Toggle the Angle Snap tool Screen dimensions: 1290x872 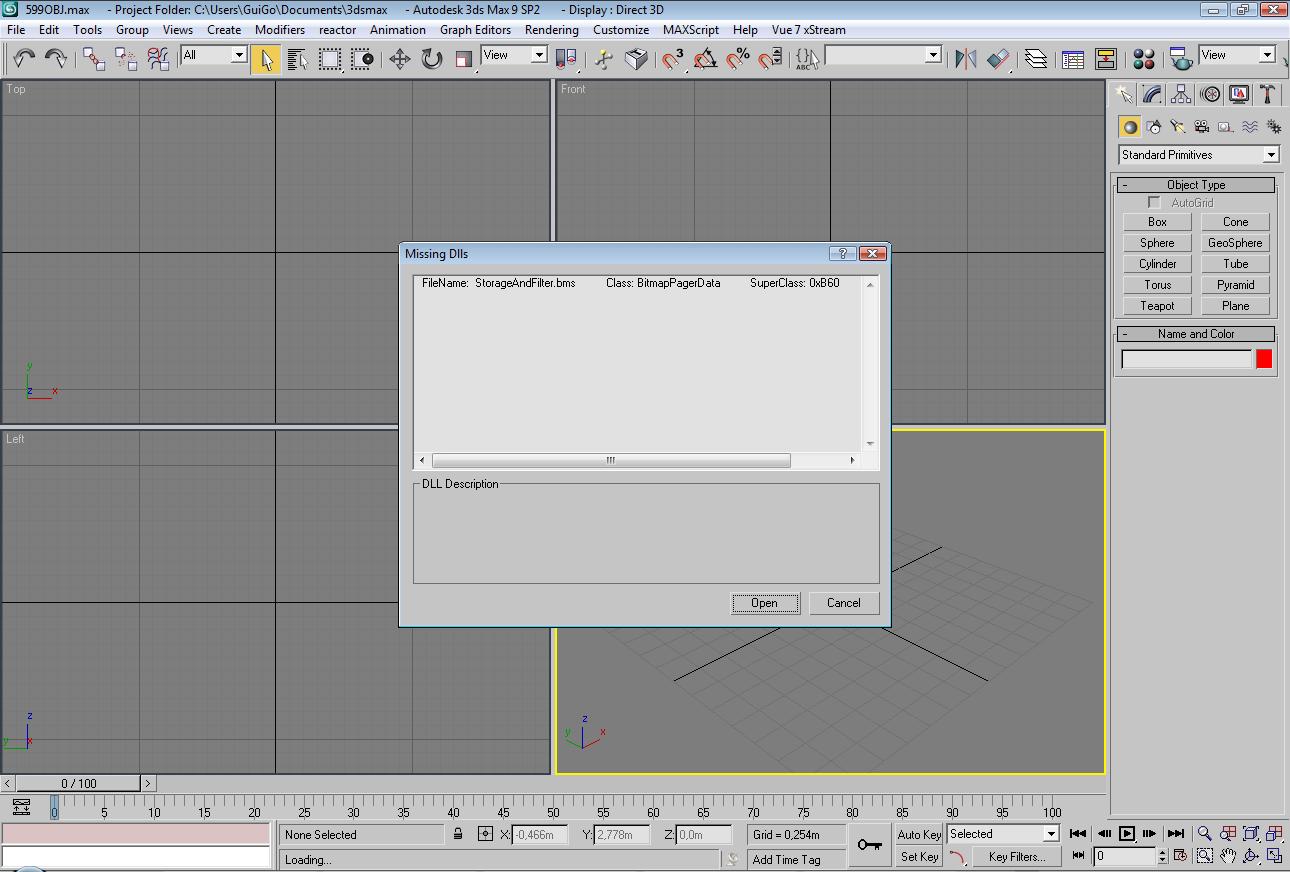point(706,59)
